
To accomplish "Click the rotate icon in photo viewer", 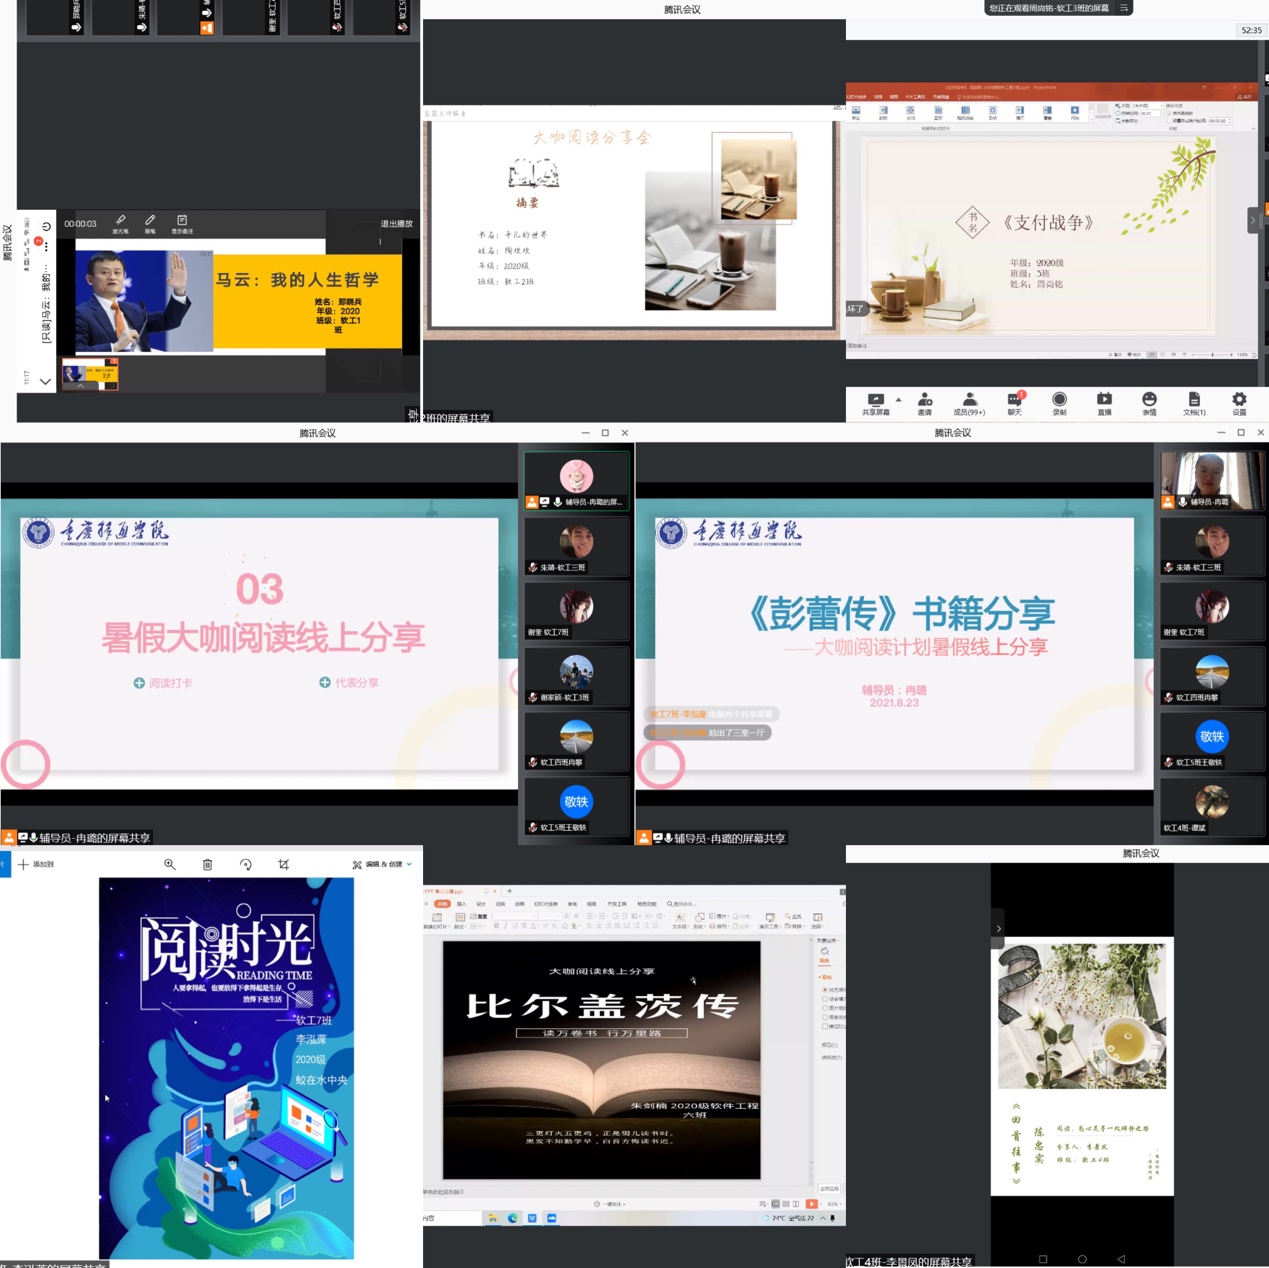I will 245,864.
